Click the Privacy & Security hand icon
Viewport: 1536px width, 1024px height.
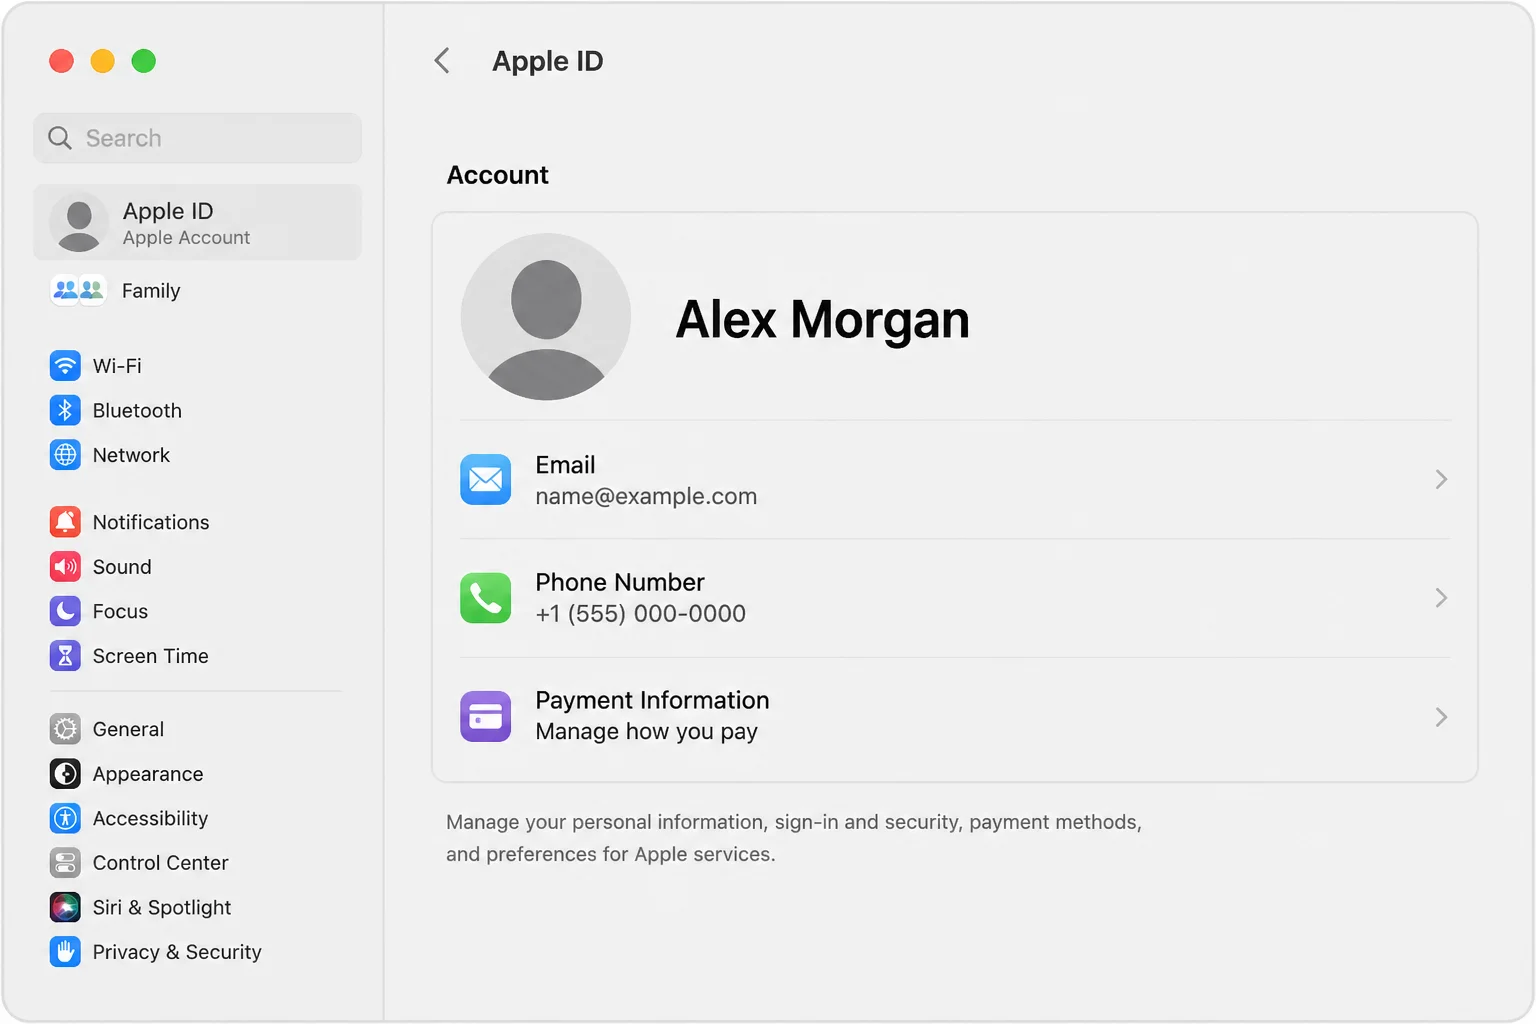tap(65, 952)
